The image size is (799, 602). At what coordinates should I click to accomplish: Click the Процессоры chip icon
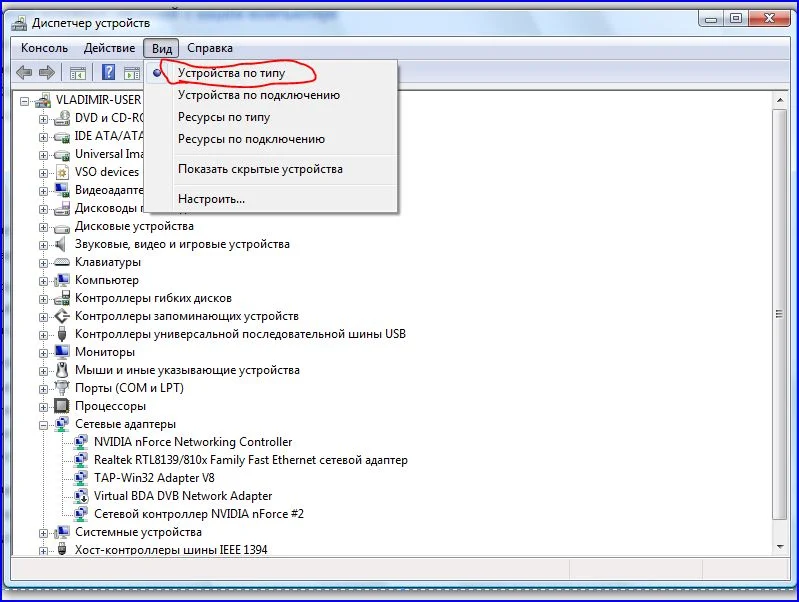point(62,406)
